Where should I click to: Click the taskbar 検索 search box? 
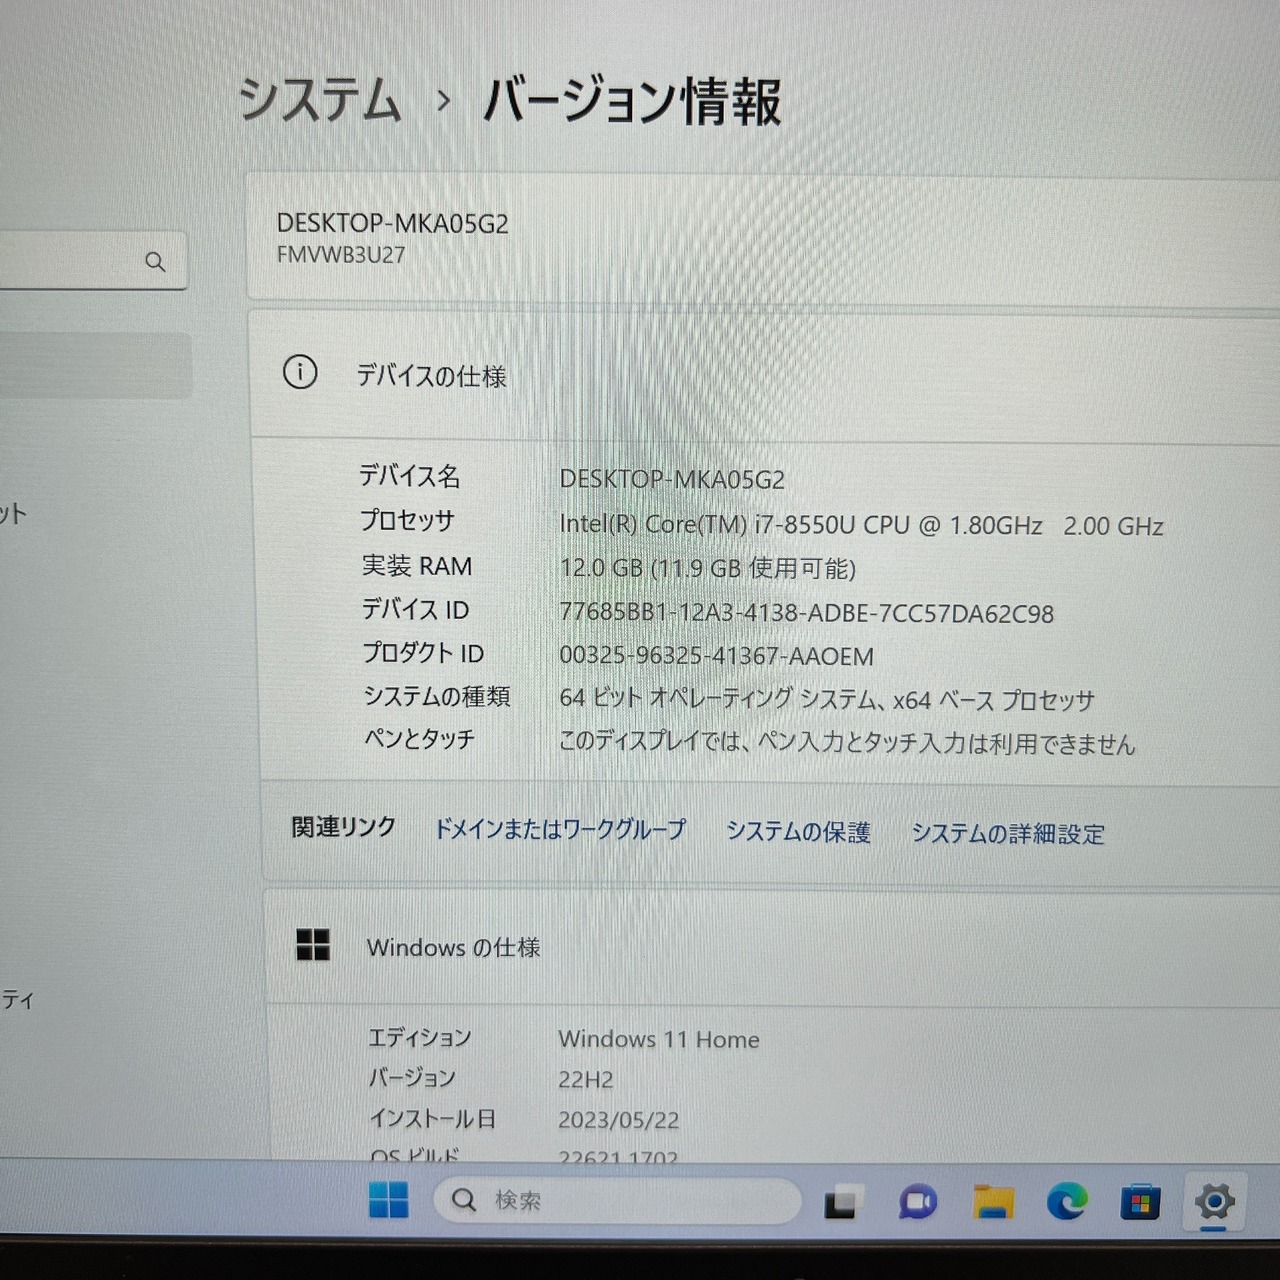click(x=617, y=1200)
